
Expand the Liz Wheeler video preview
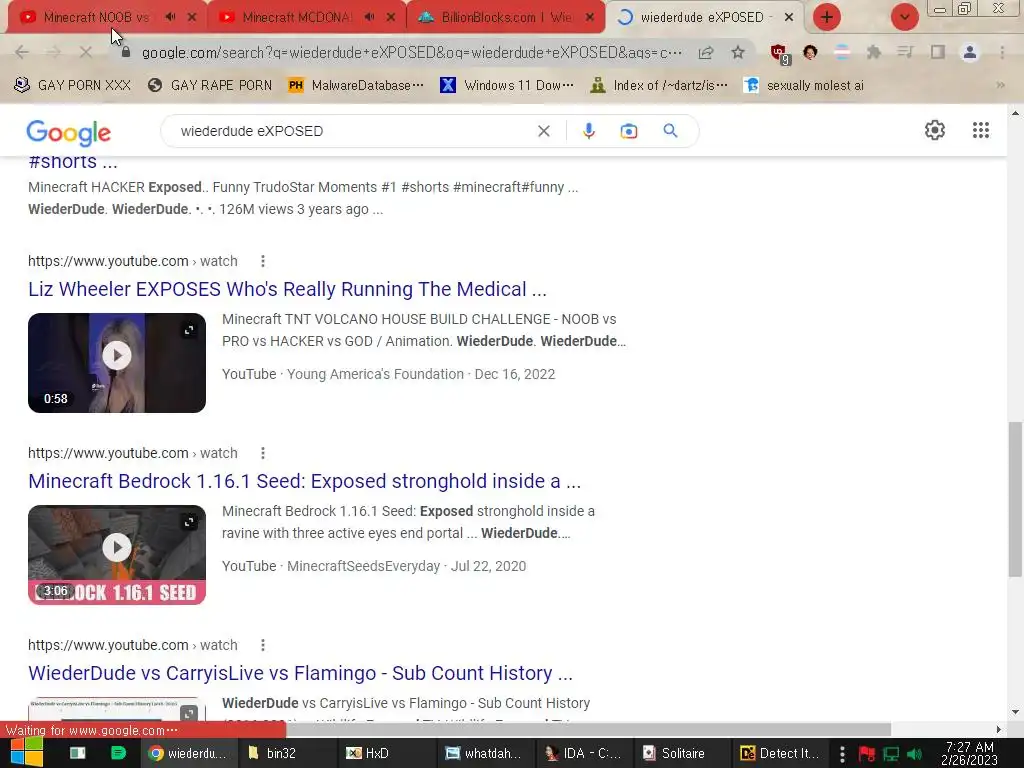pyautogui.click(x=189, y=330)
